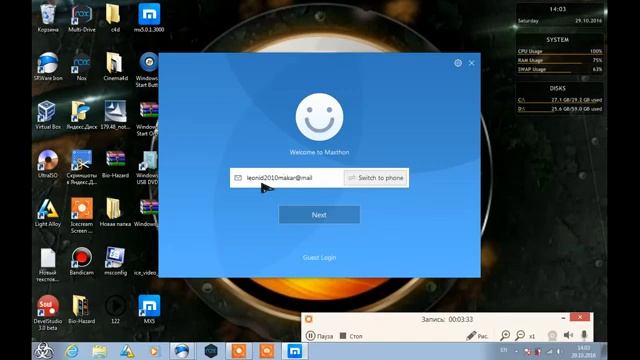Click the Next button
This screenshot has width=640, height=360.
[x=319, y=215]
